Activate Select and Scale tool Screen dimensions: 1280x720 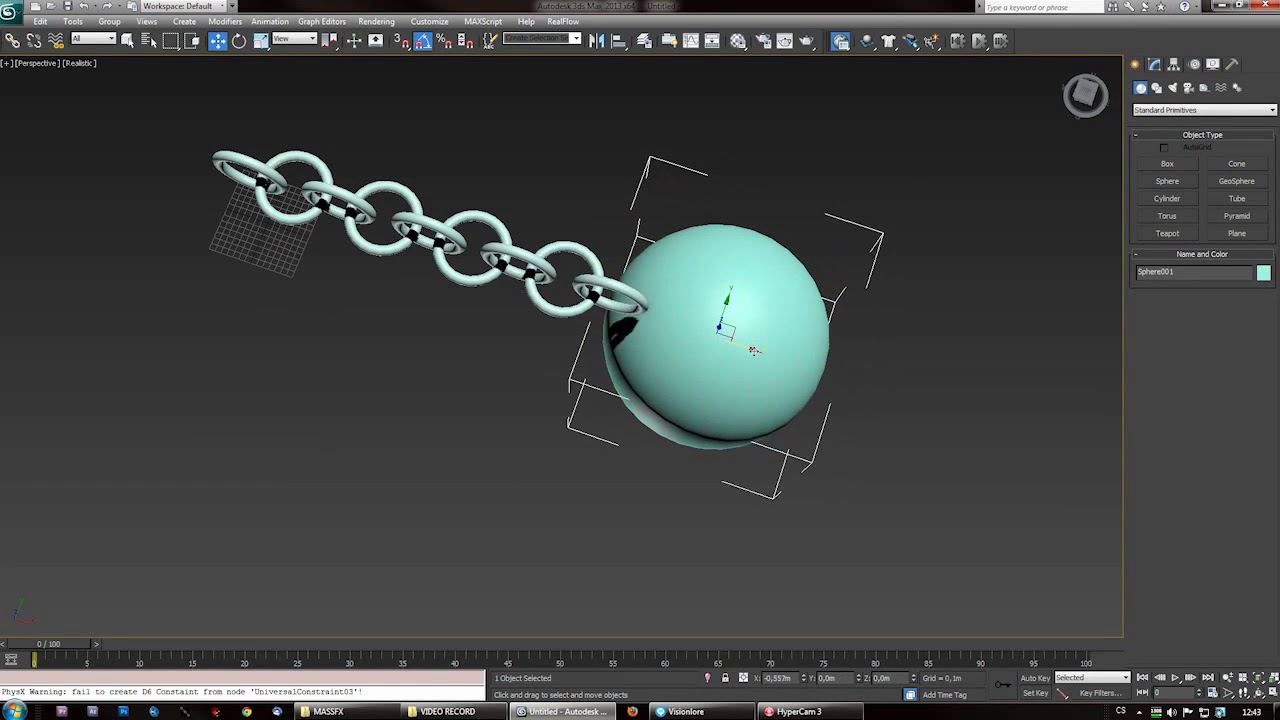[261, 41]
